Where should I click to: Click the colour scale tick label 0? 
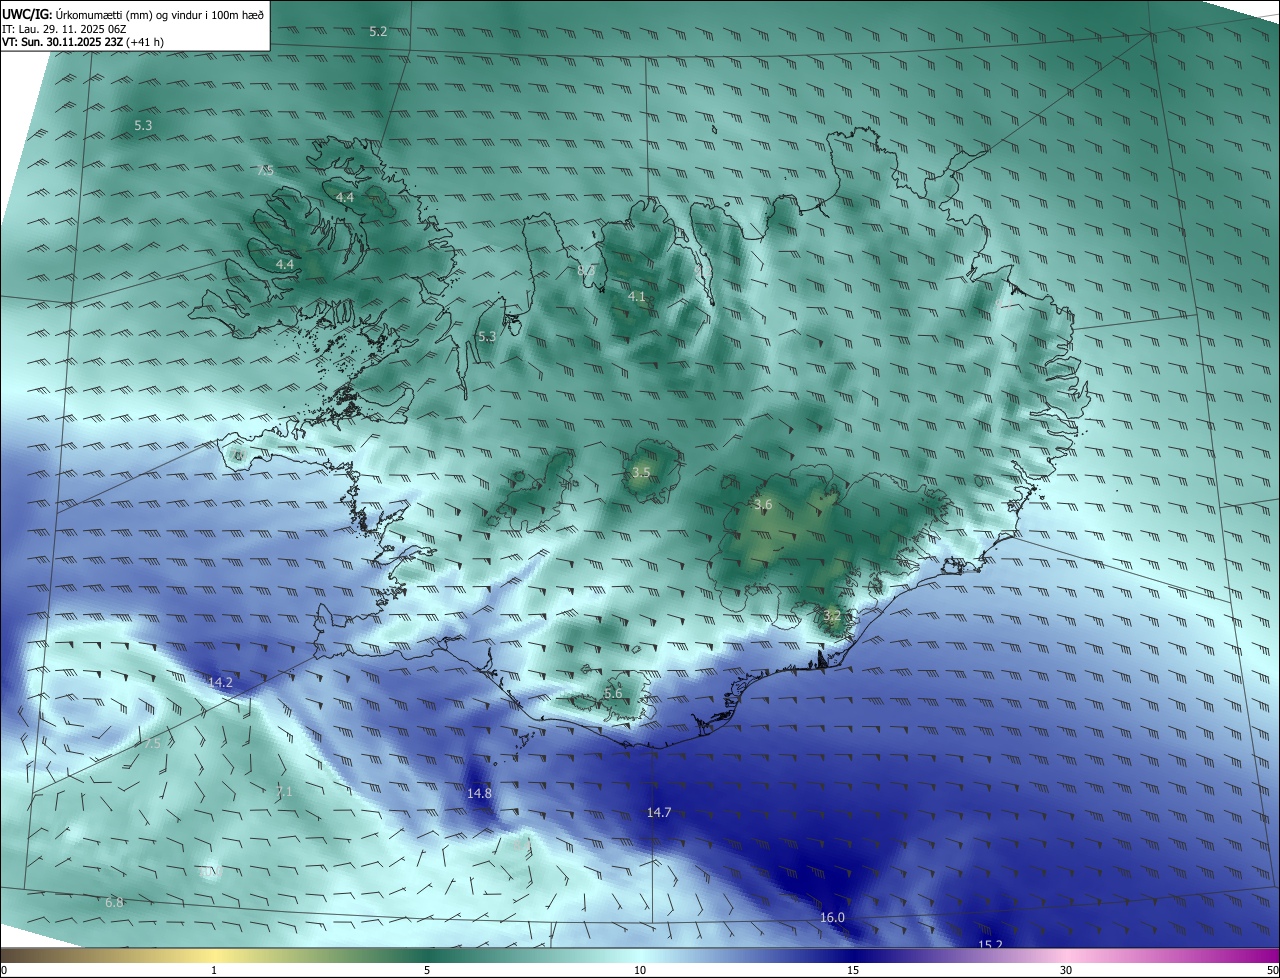[3, 970]
